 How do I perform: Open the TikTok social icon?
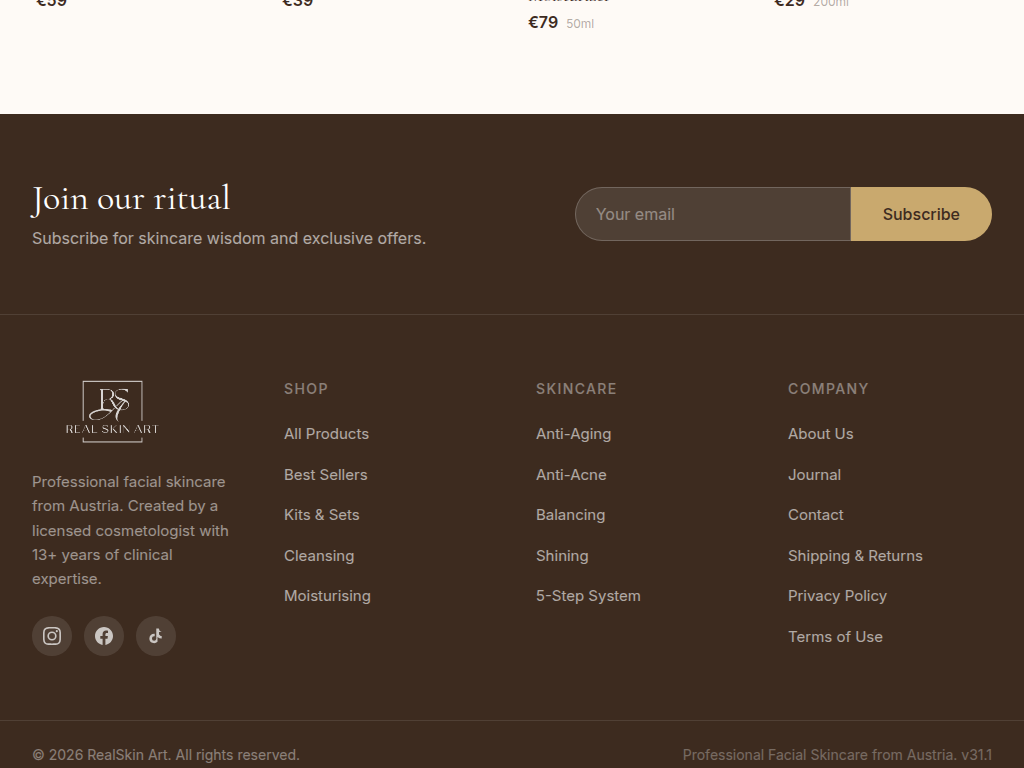point(156,636)
